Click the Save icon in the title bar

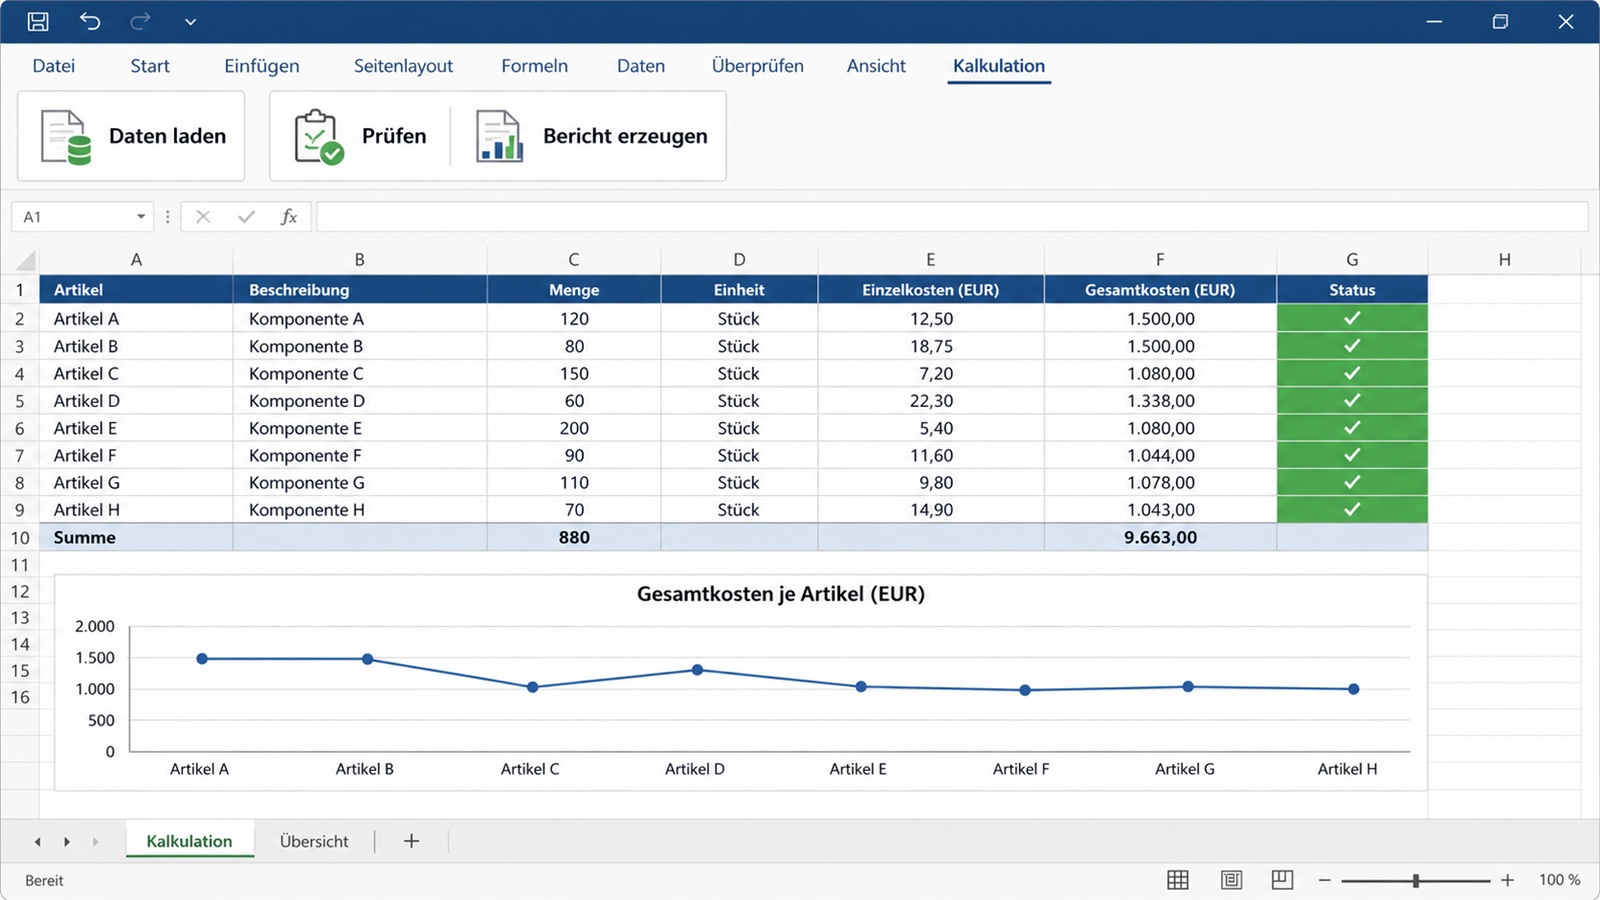[38, 21]
